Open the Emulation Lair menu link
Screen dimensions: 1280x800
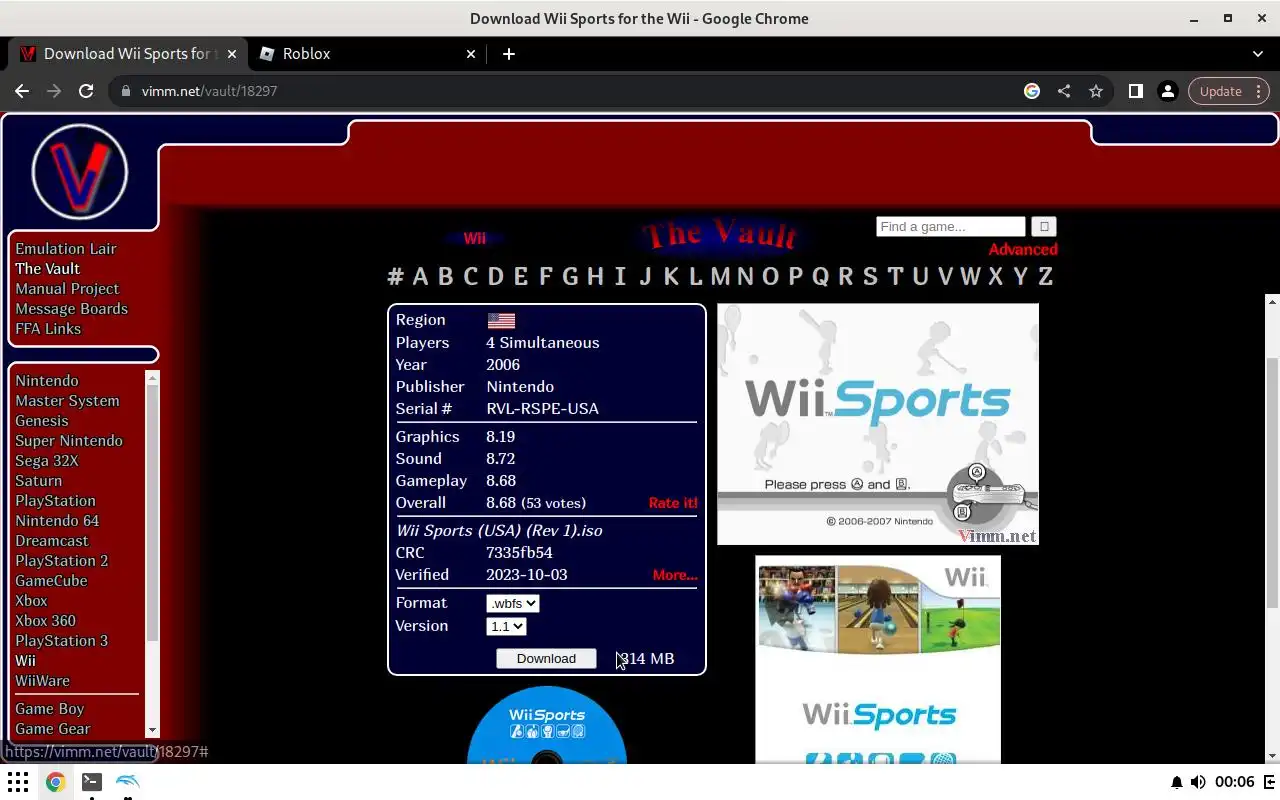point(66,249)
